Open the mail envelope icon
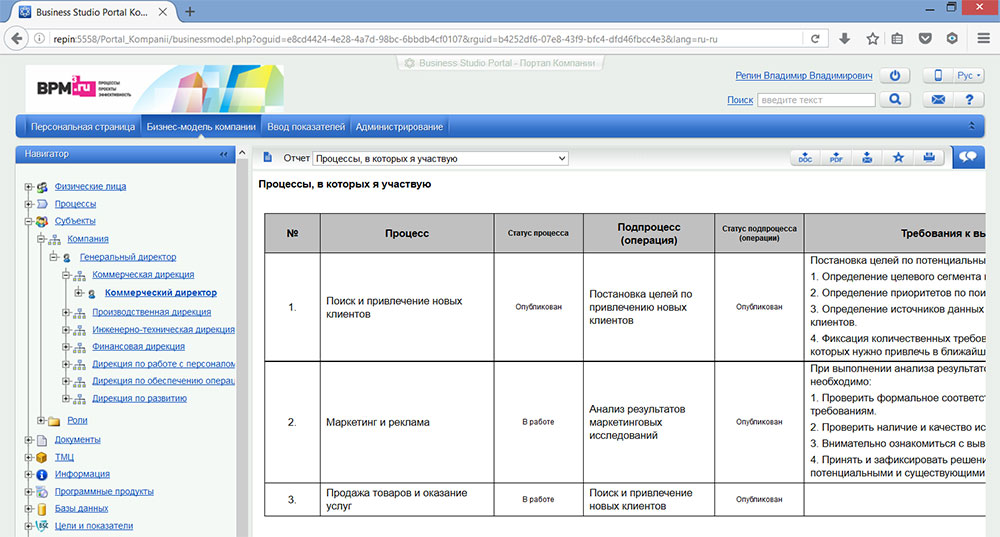The height and width of the screenshot is (537, 1000). point(939,100)
